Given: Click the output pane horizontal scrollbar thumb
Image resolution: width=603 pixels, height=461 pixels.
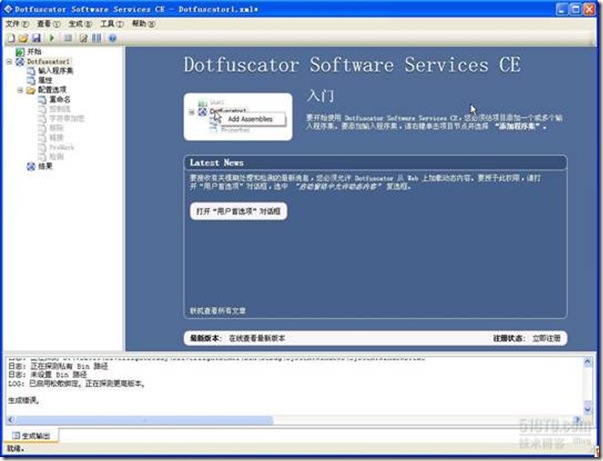Looking at the screenshot, I should (x=144, y=420).
